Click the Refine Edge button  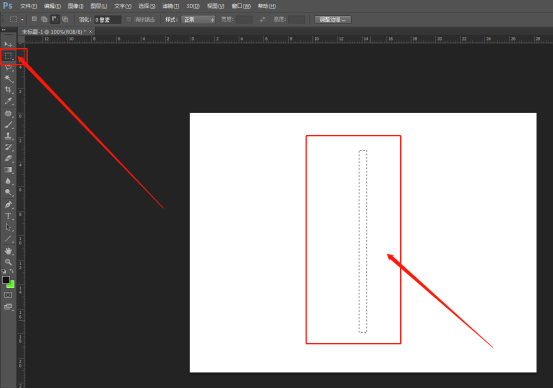click(x=333, y=20)
